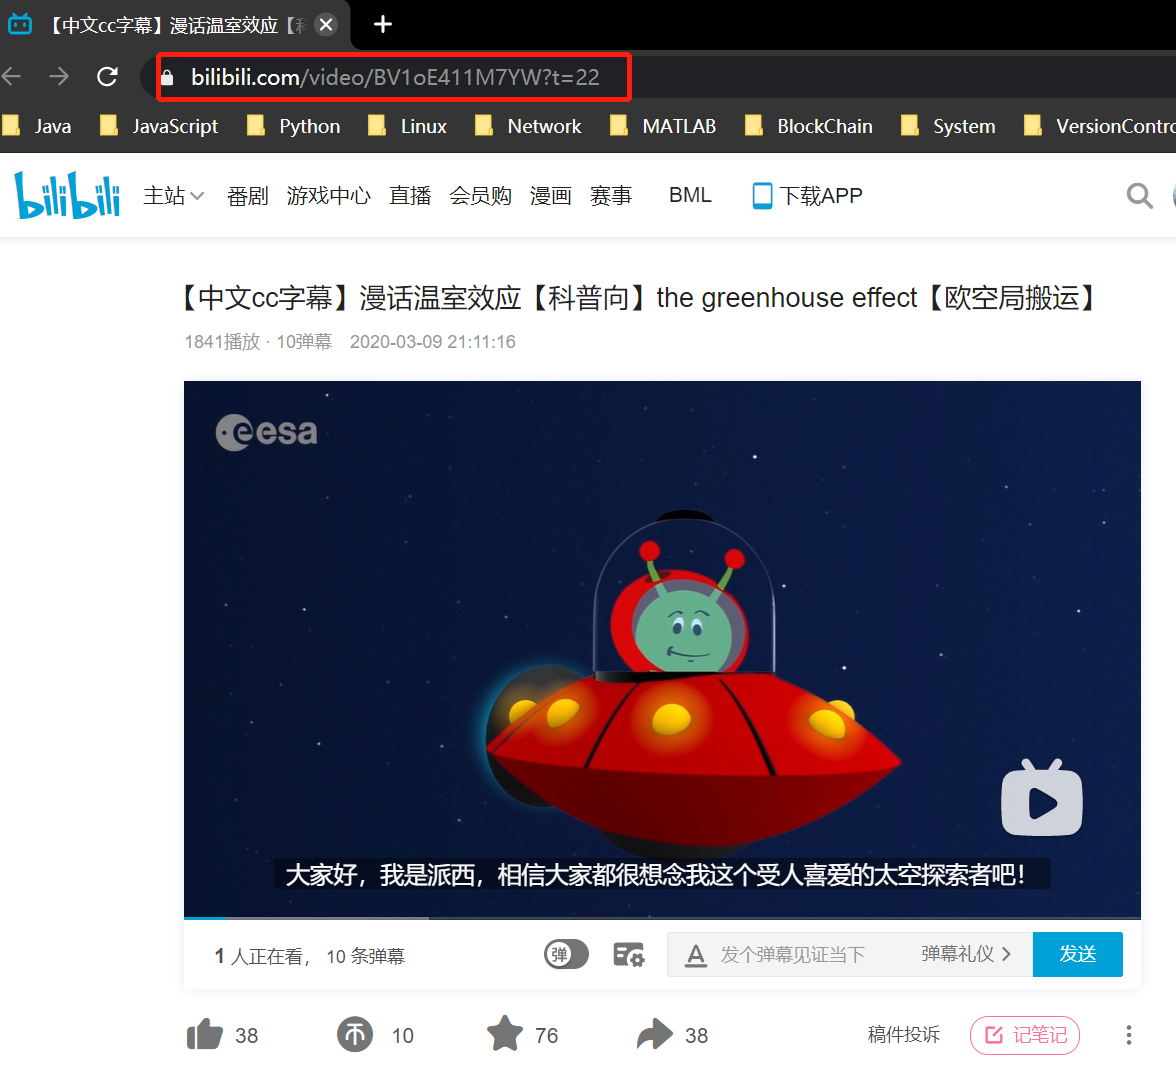Viewport: 1176px width, 1067px height.
Task: Open 直播 navigation item
Action: (410, 196)
